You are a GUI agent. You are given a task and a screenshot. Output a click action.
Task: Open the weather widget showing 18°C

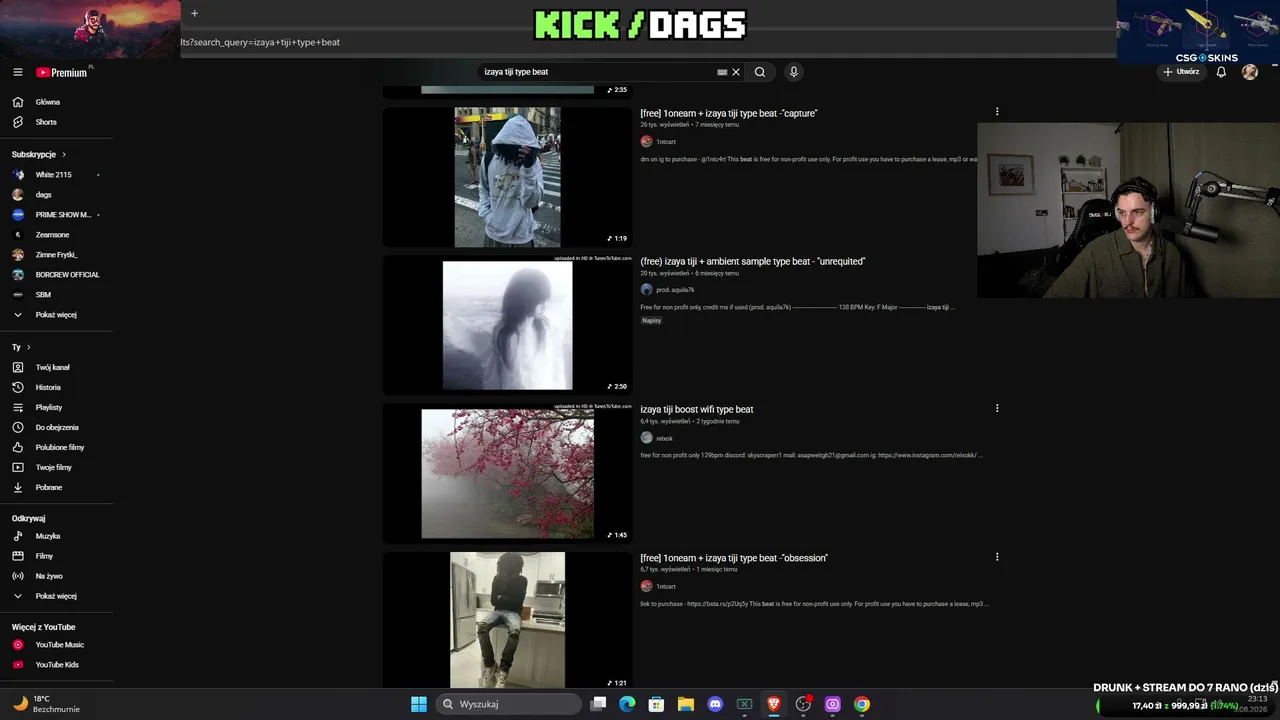click(45, 704)
